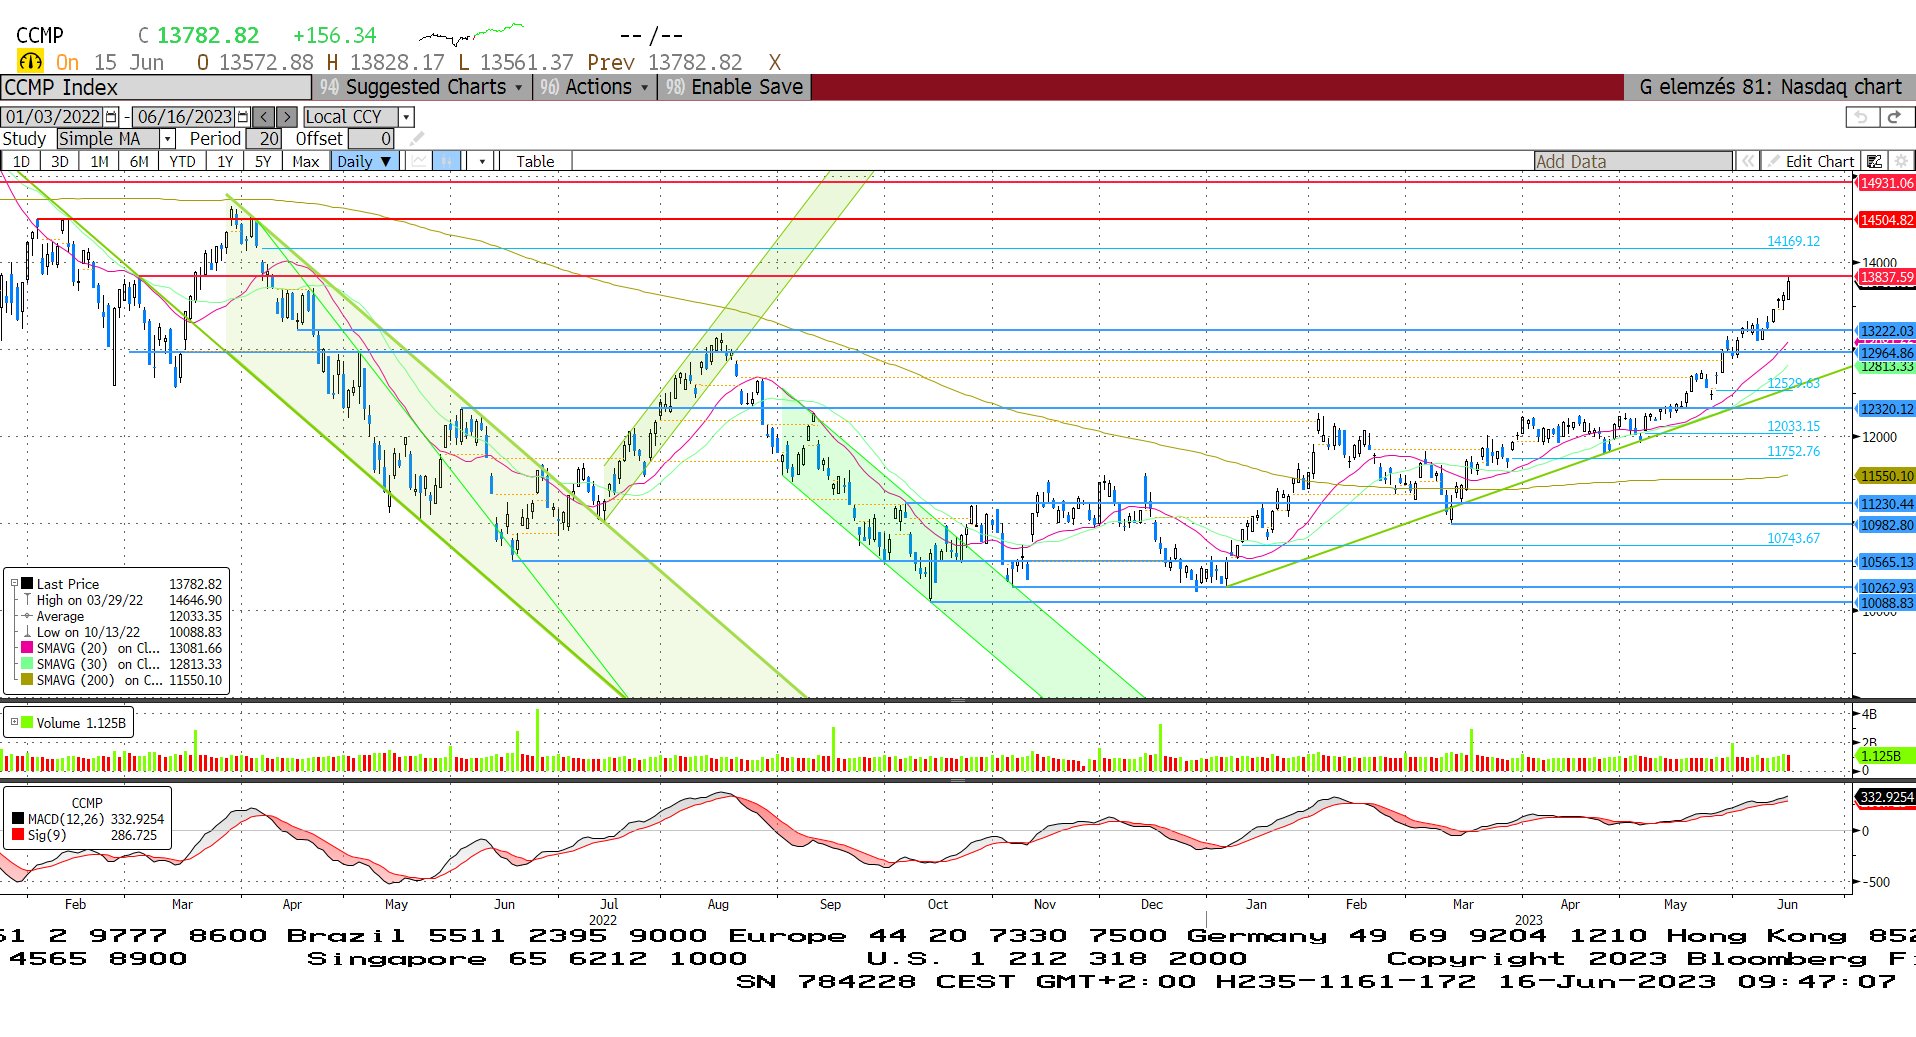Shift date range forward with right arrow
Image resolution: width=1916 pixels, height=1037 pixels.
tap(287, 117)
